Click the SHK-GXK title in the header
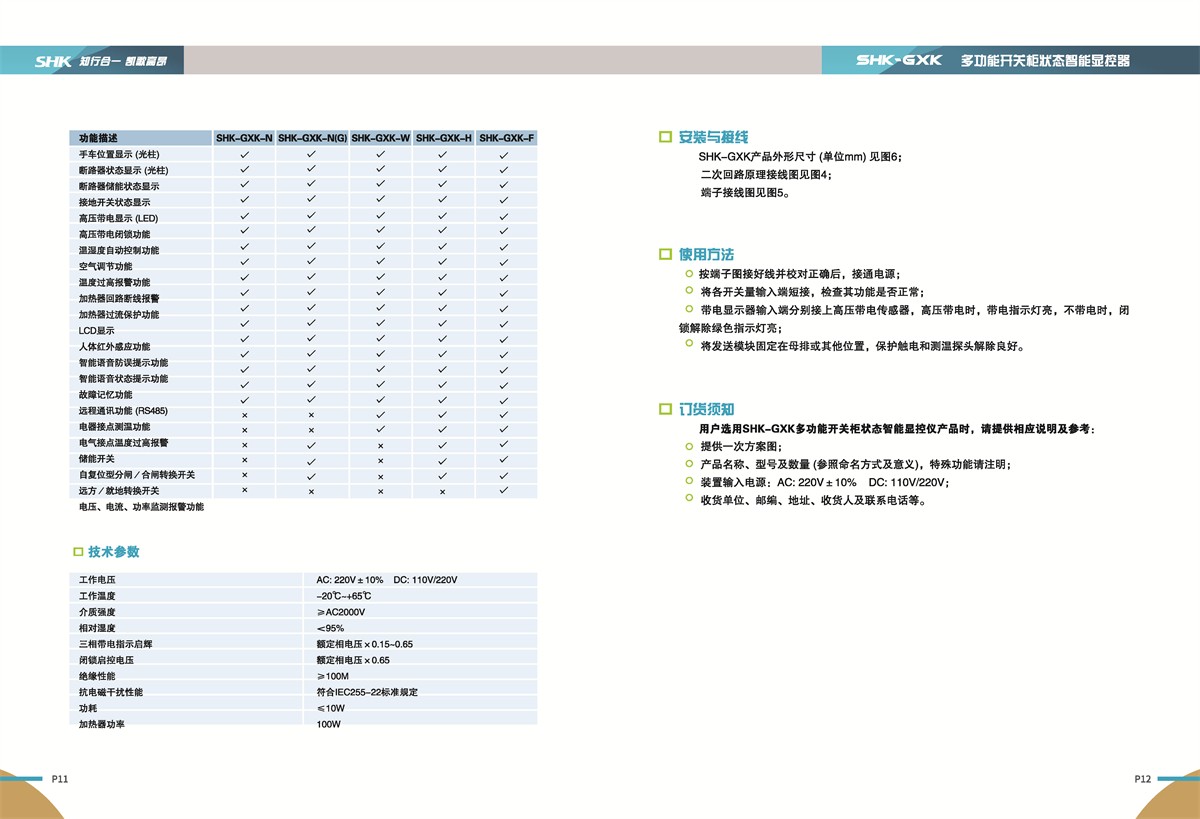This screenshot has height=819, width=1200. click(899, 60)
